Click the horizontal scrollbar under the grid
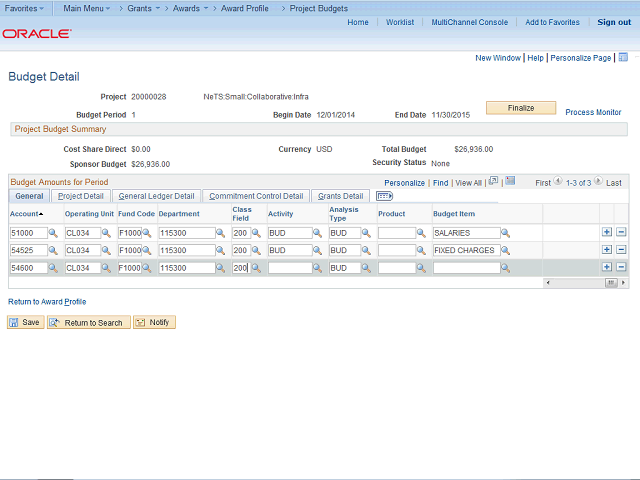This screenshot has height=480, width=640. click(x=582, y=283)
